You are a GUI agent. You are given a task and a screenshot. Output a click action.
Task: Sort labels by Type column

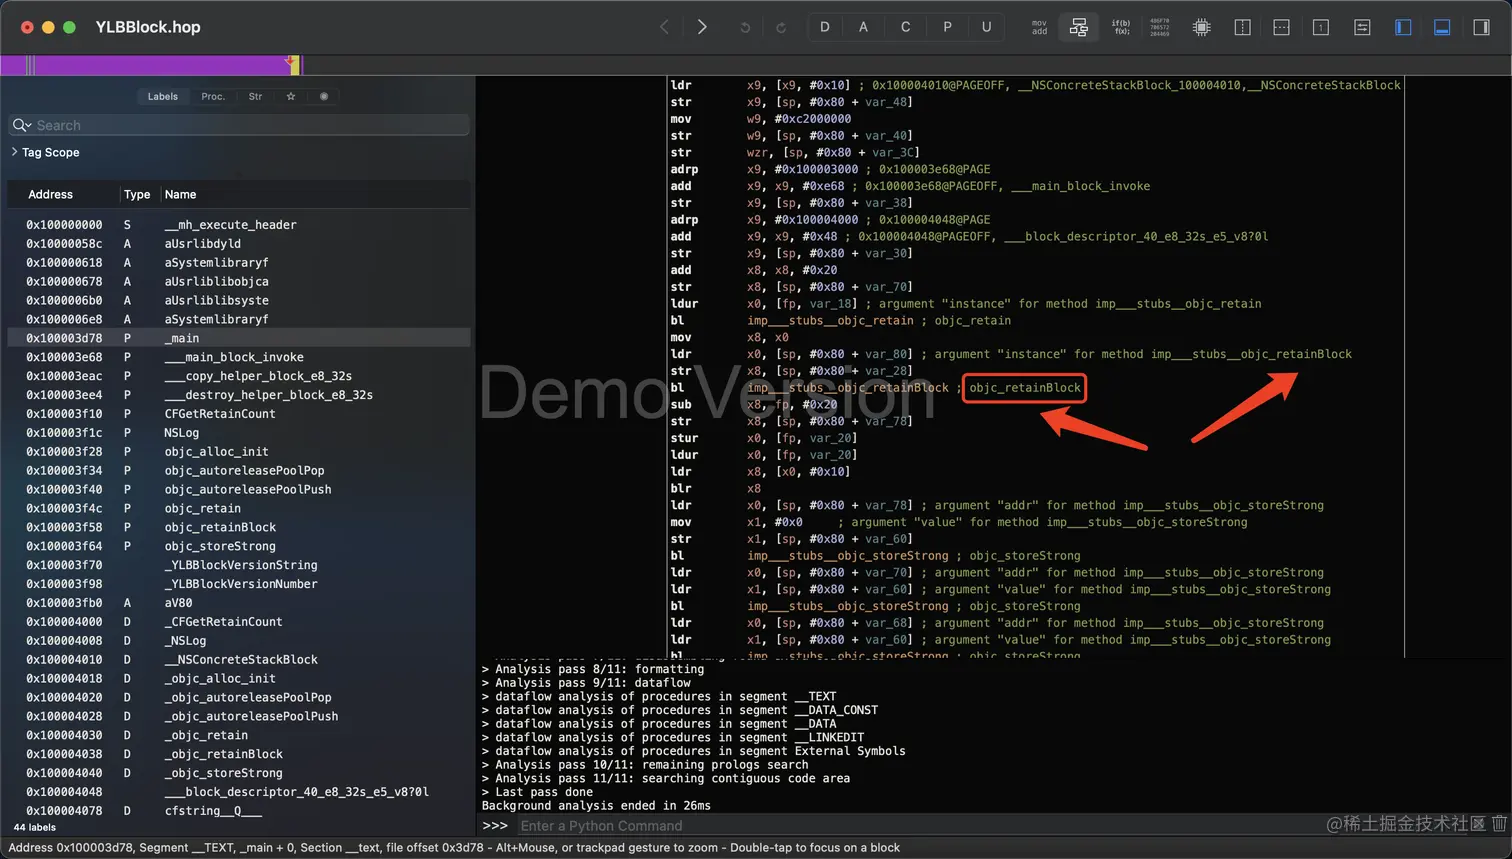tap(137, 194)
